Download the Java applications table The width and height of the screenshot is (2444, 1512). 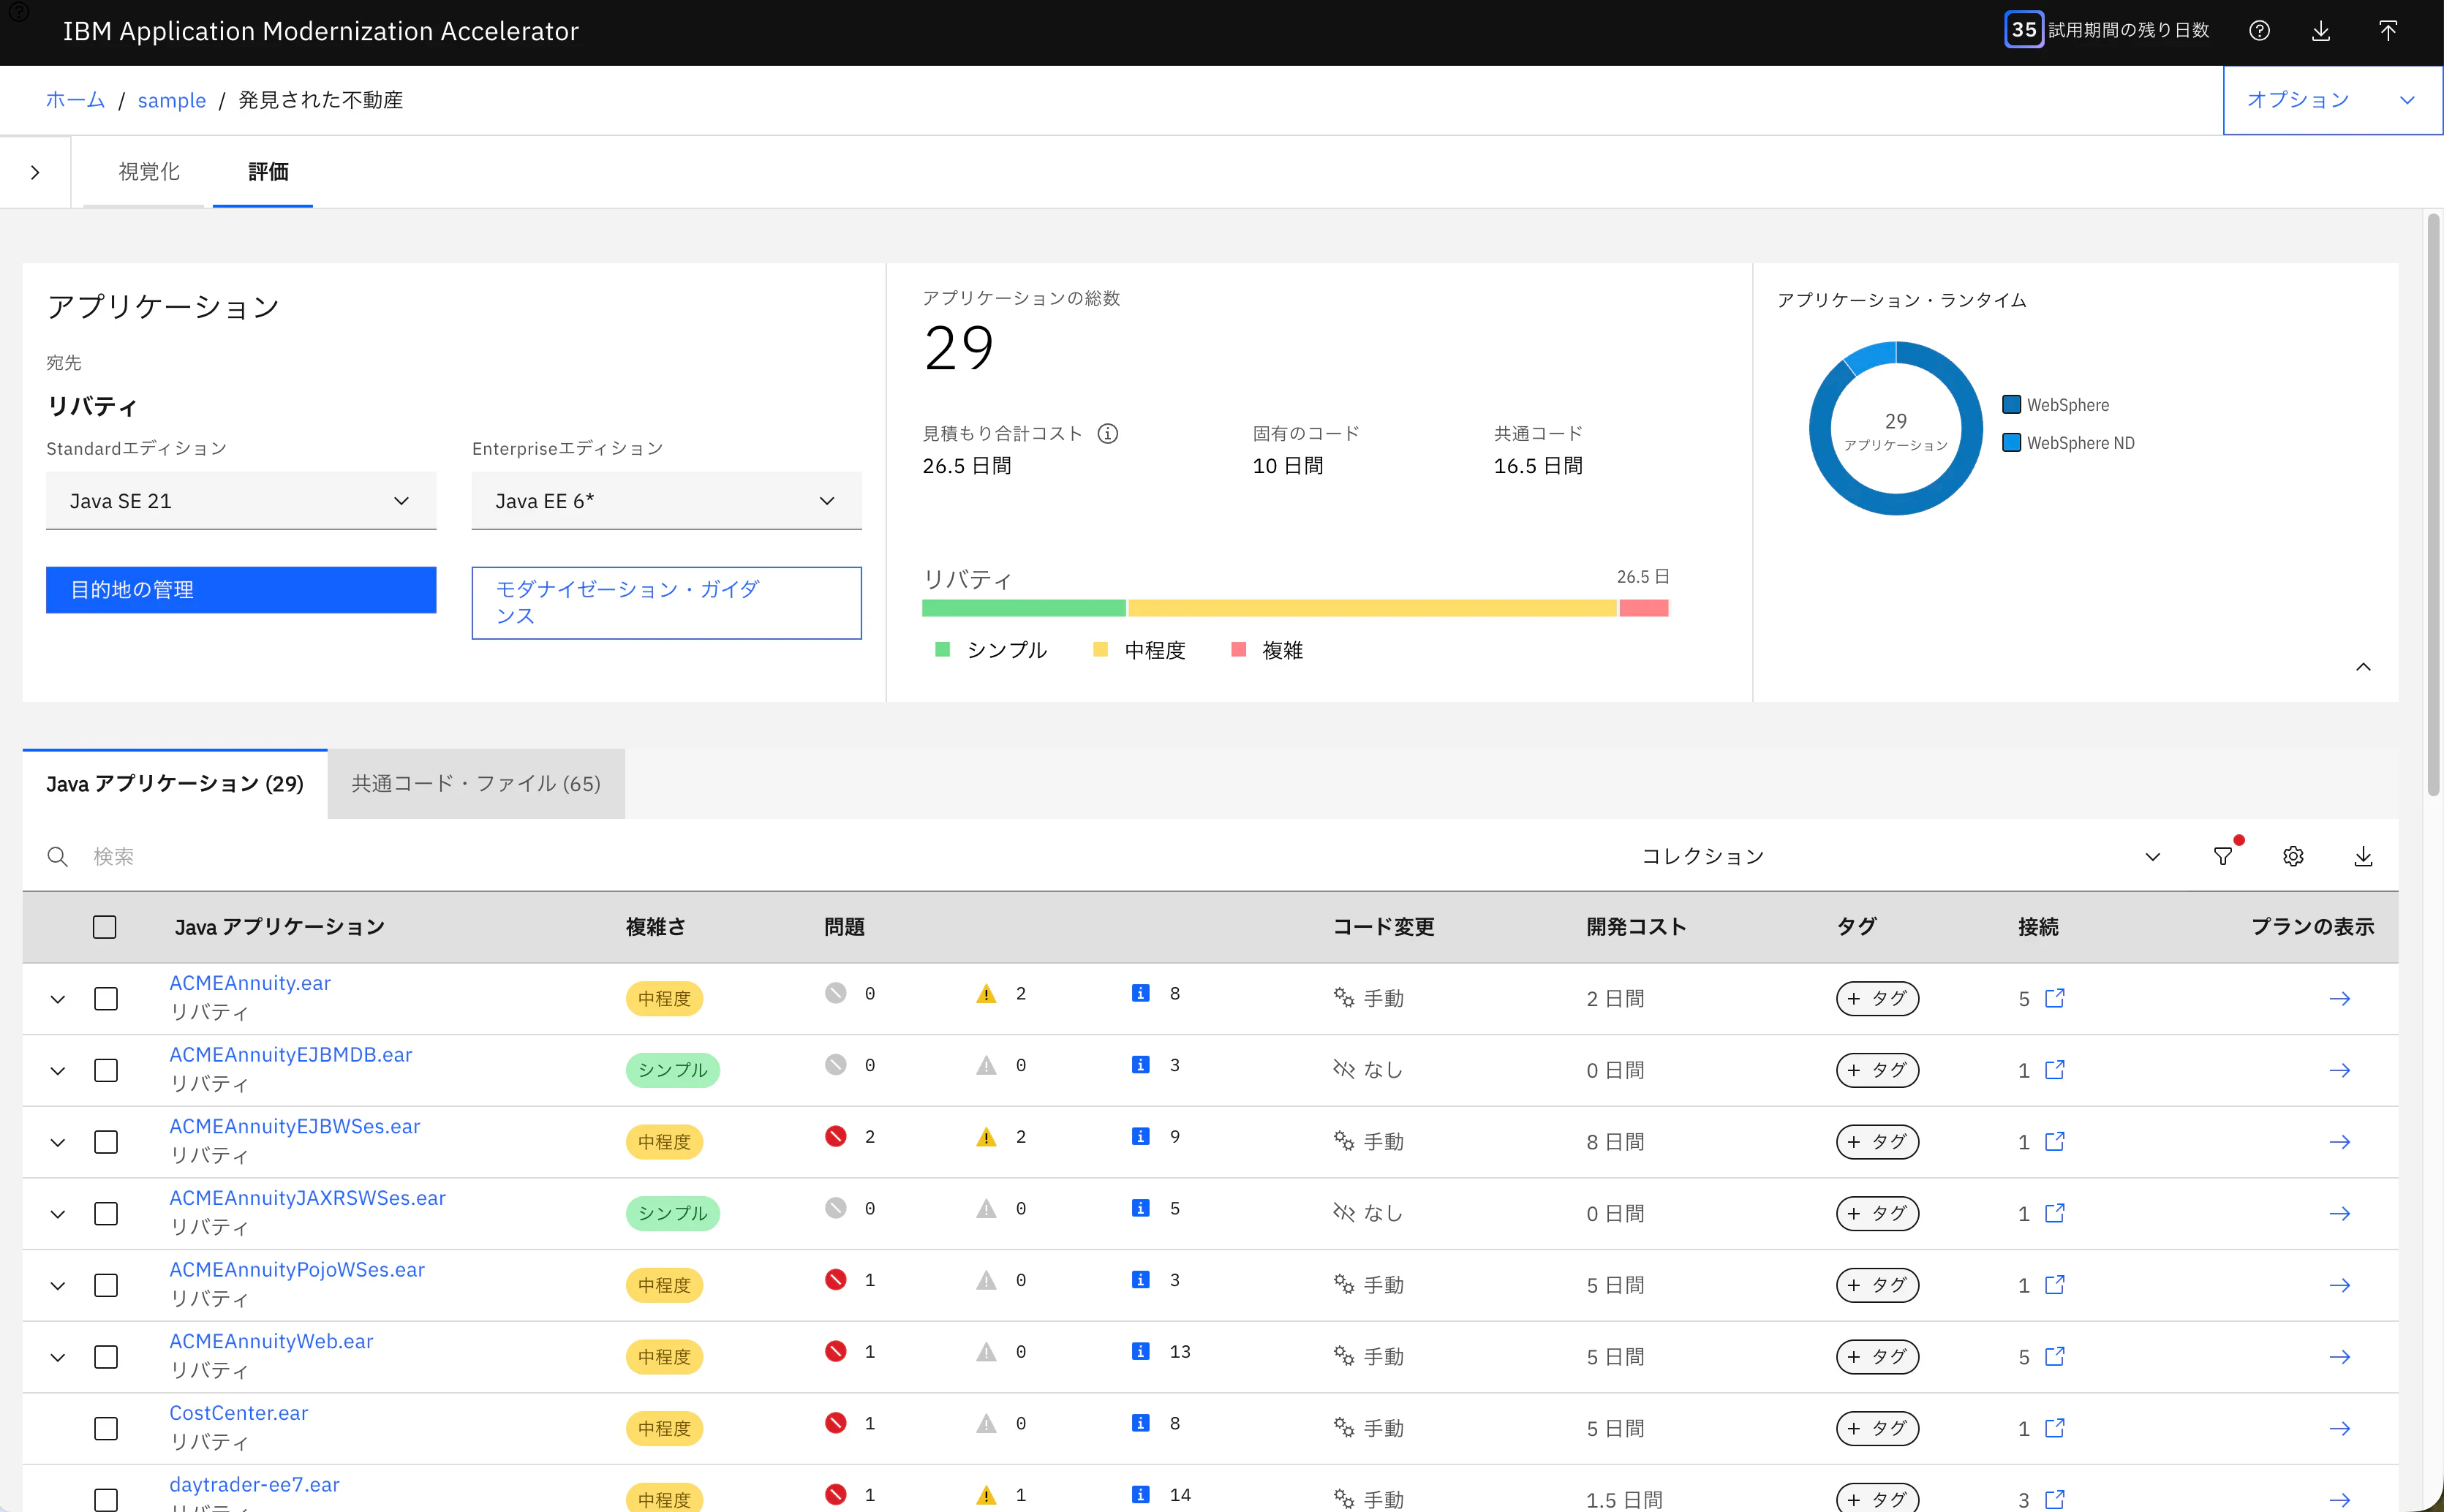click(2363, 856)
